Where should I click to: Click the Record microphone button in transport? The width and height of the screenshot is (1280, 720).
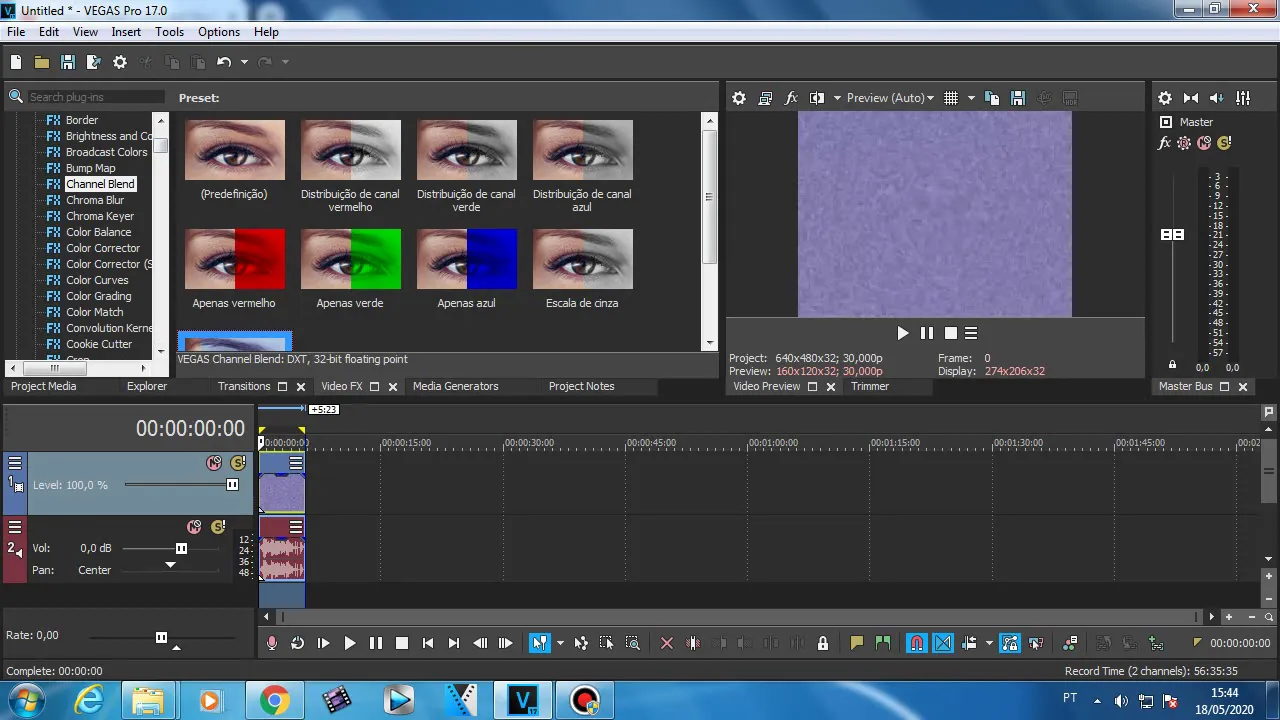coord(271,643)
